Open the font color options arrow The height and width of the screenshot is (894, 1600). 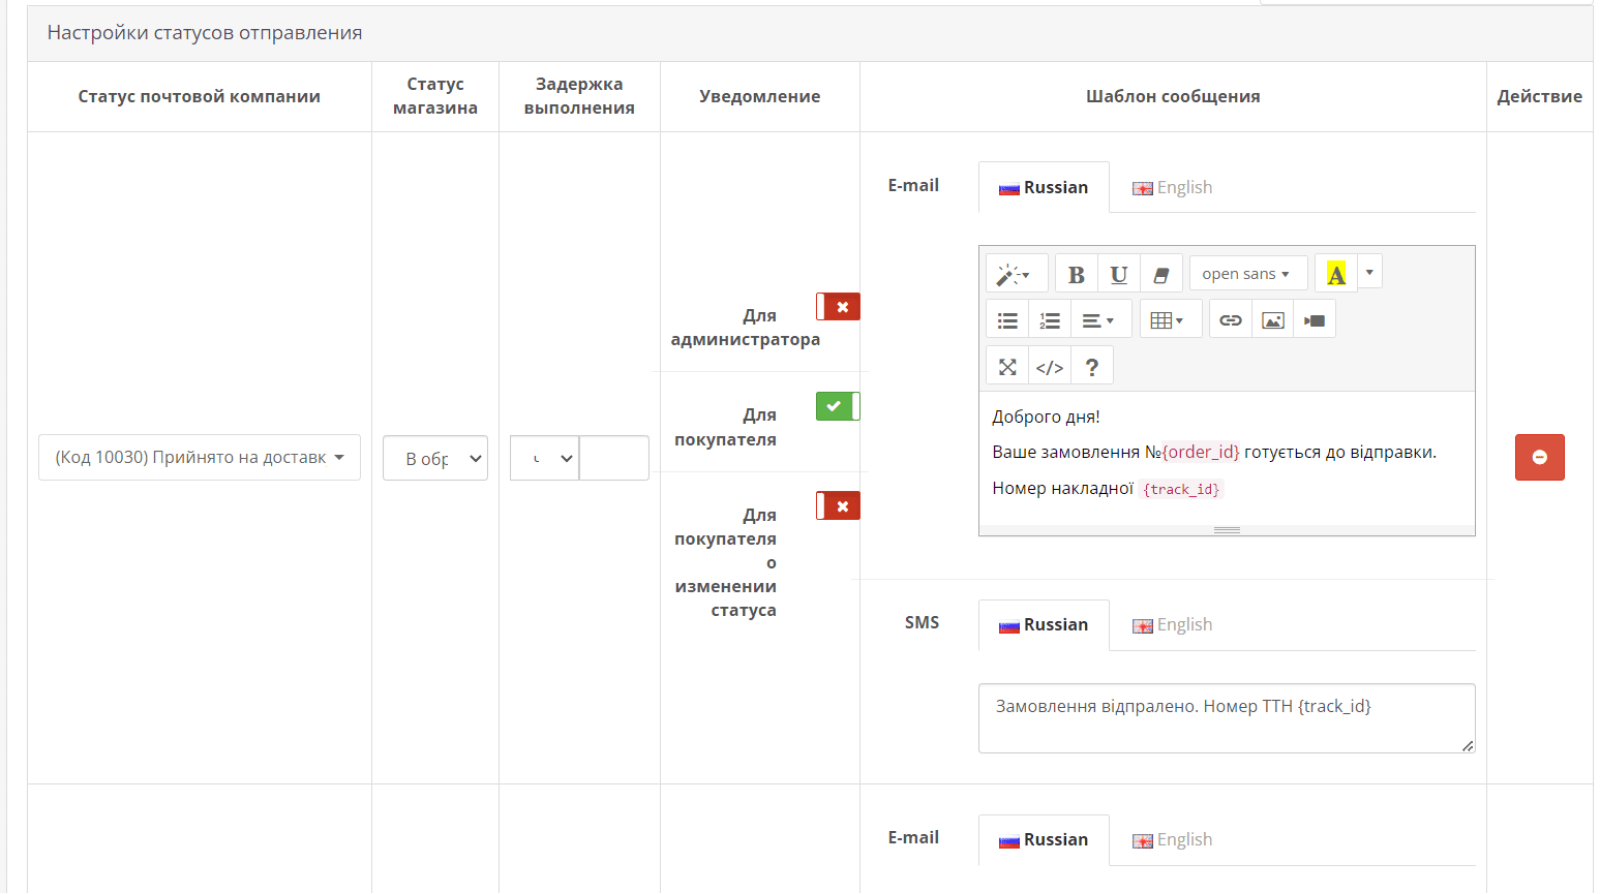tap(1369, 272)
